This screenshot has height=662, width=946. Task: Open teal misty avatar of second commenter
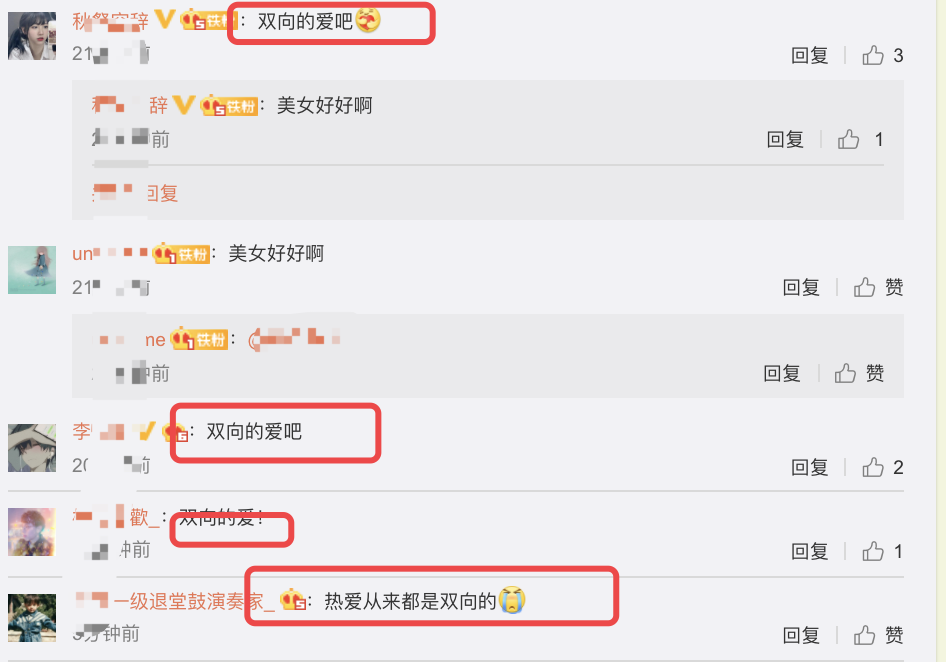(32, 270)
